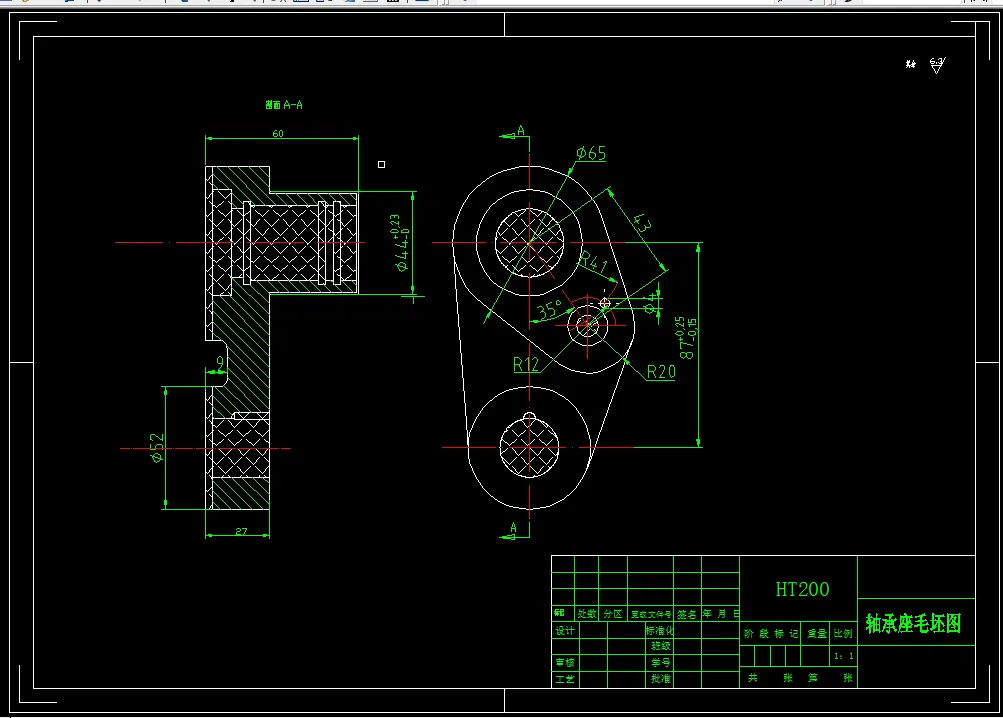This screenshot has height=718, width=1003.
Task: Select the '比例' scale label
Action: [843, 634]
